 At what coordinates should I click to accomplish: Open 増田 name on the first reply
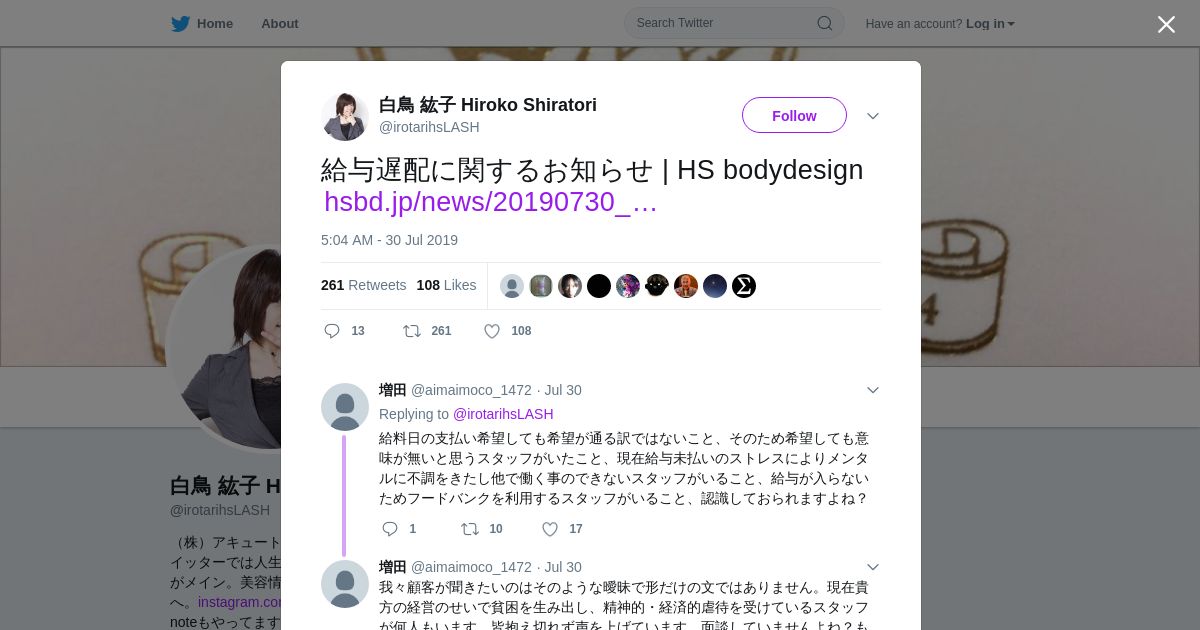pos(393,390)
